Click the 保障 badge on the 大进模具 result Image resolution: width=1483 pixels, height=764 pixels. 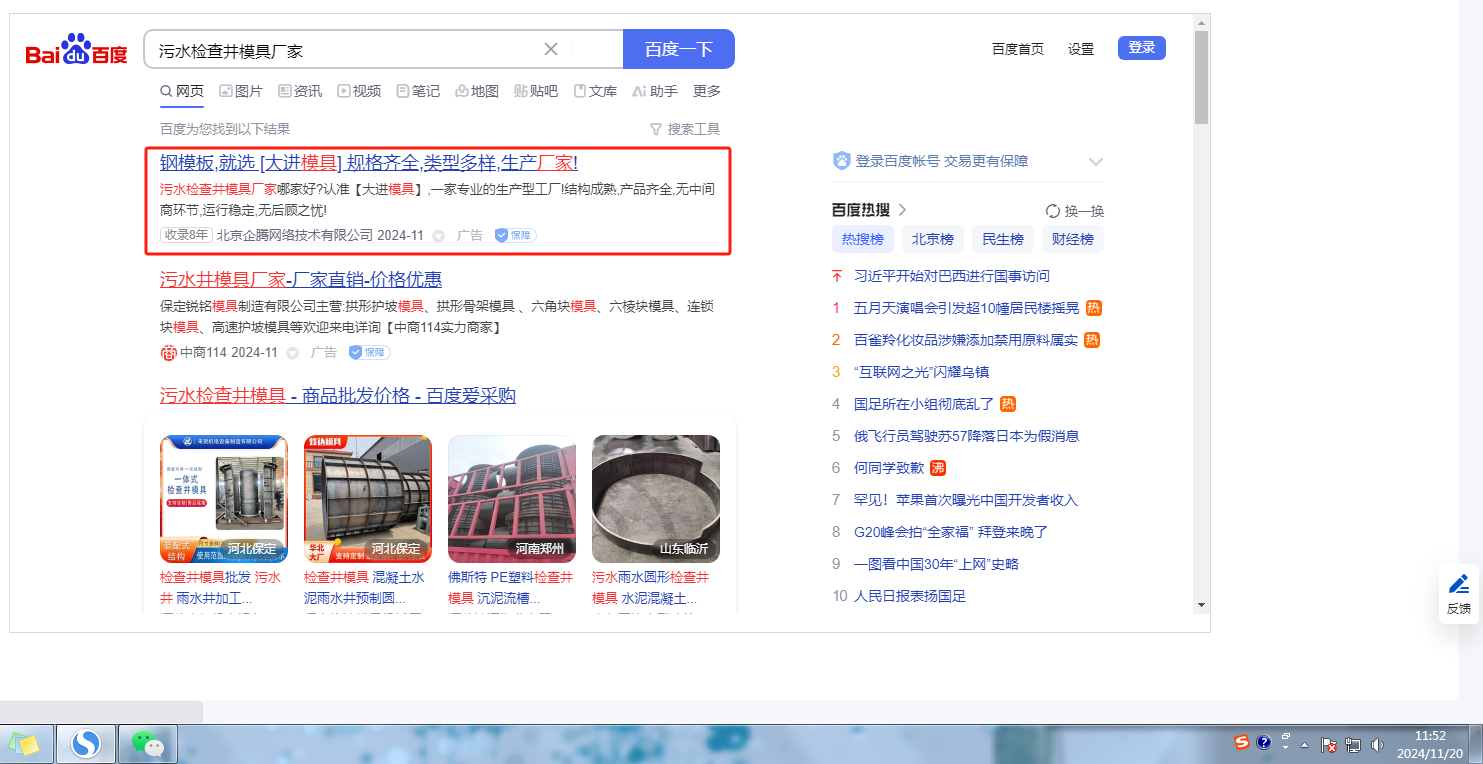[x=515, y=236]
